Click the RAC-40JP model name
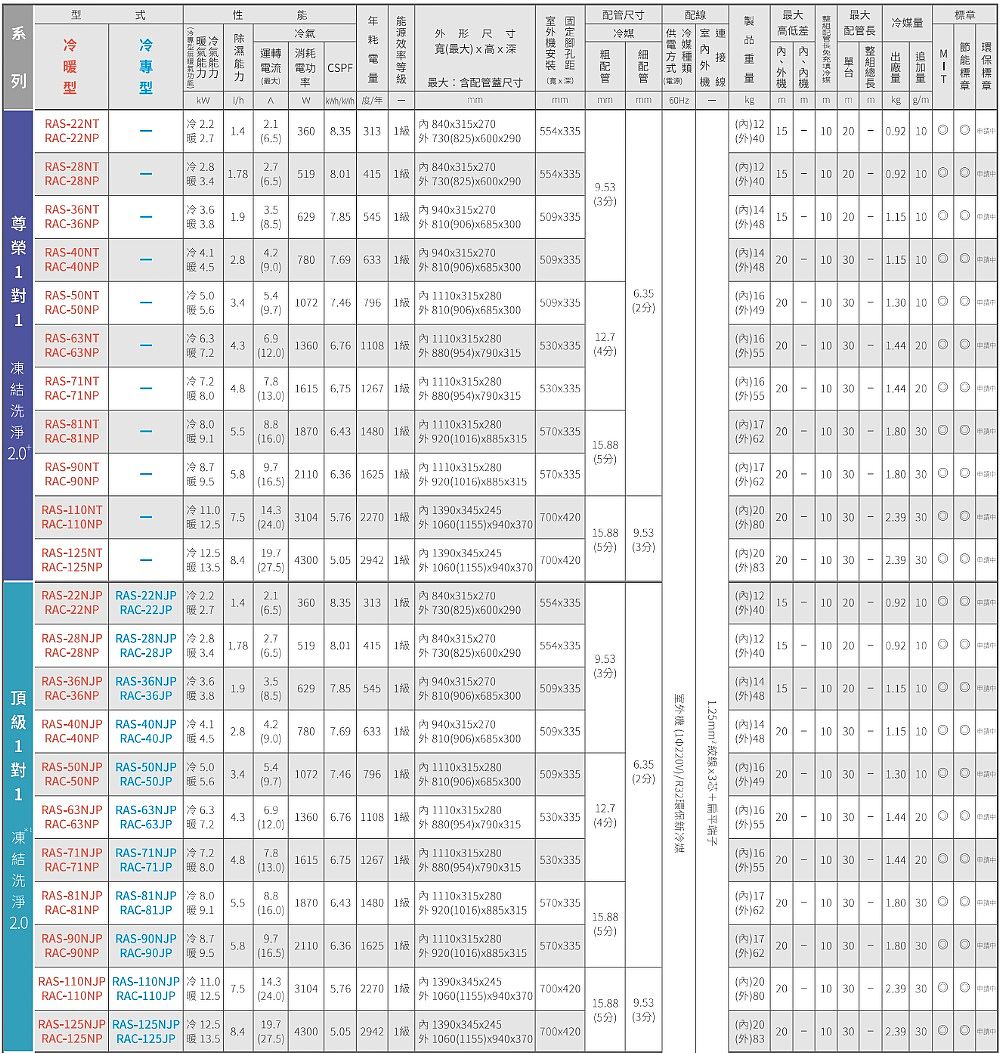 [x=146, y=739]
